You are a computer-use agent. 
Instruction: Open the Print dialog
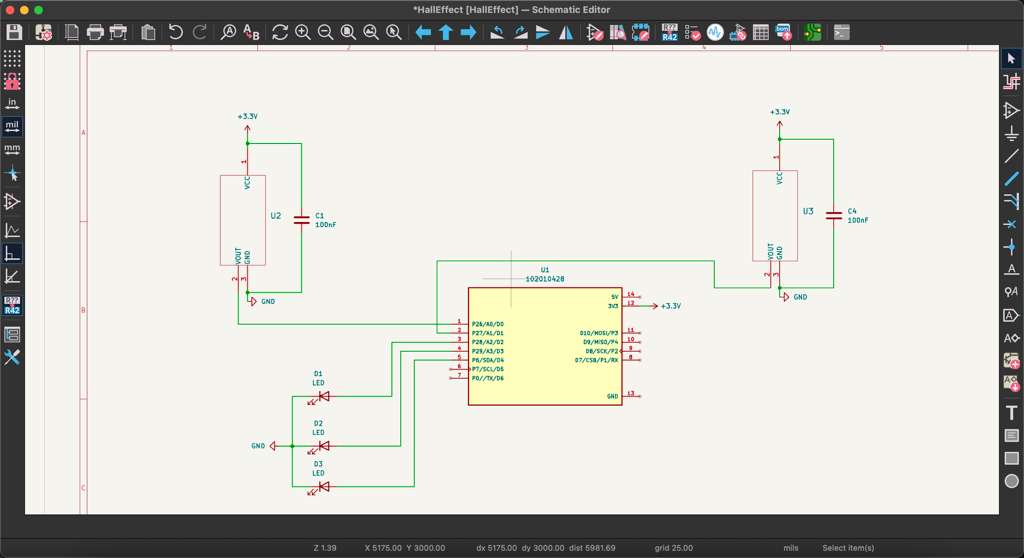(x=95, y=33)
